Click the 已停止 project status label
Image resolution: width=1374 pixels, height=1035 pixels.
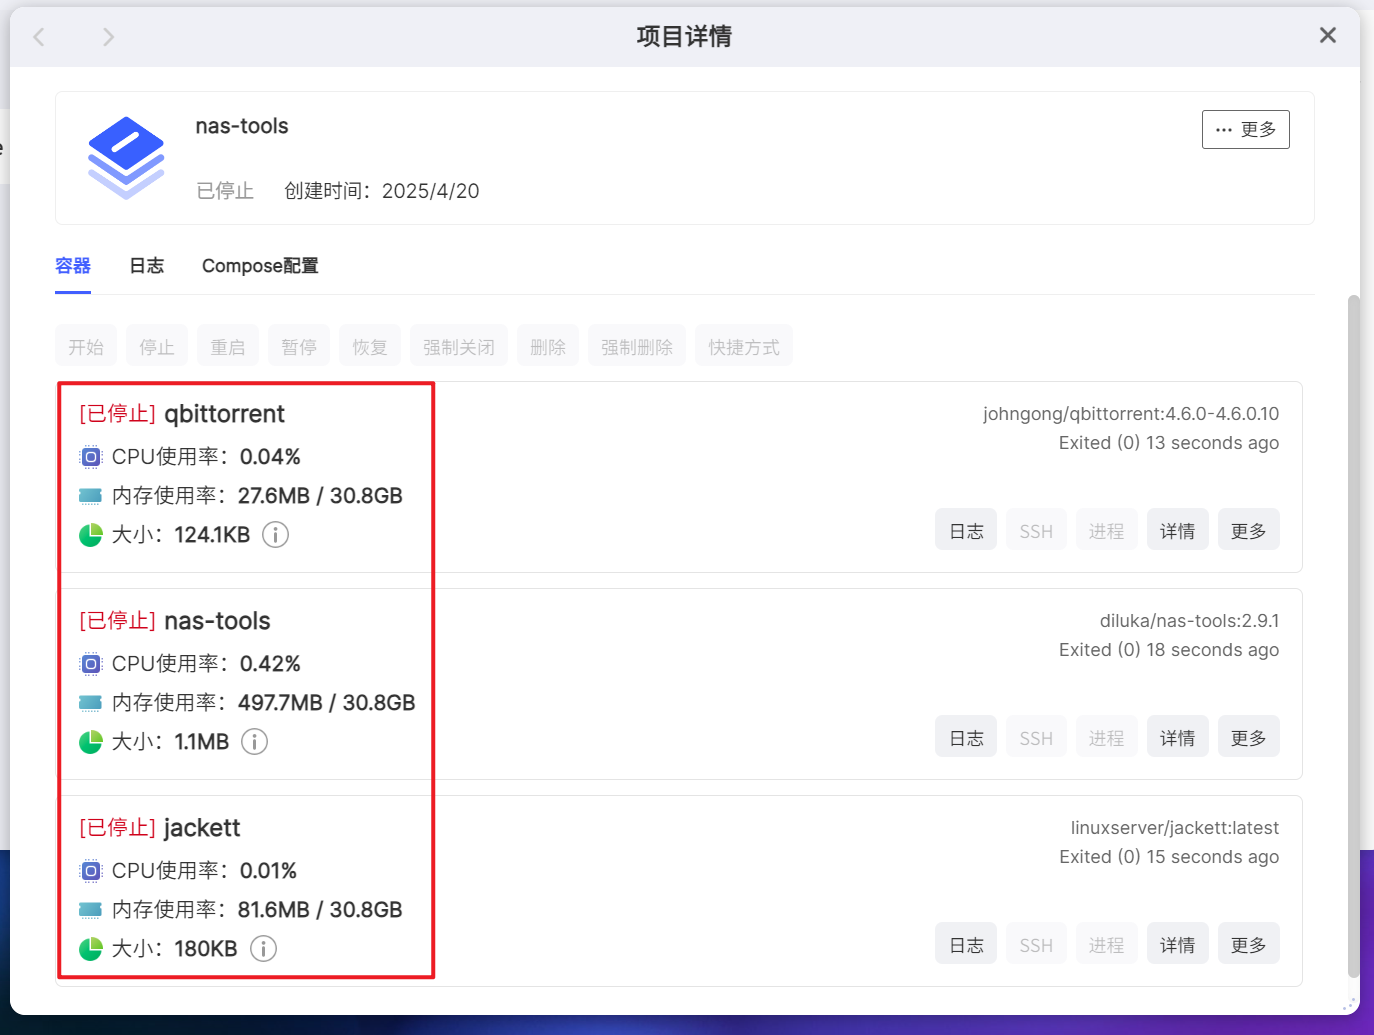(x=225, y=191)
